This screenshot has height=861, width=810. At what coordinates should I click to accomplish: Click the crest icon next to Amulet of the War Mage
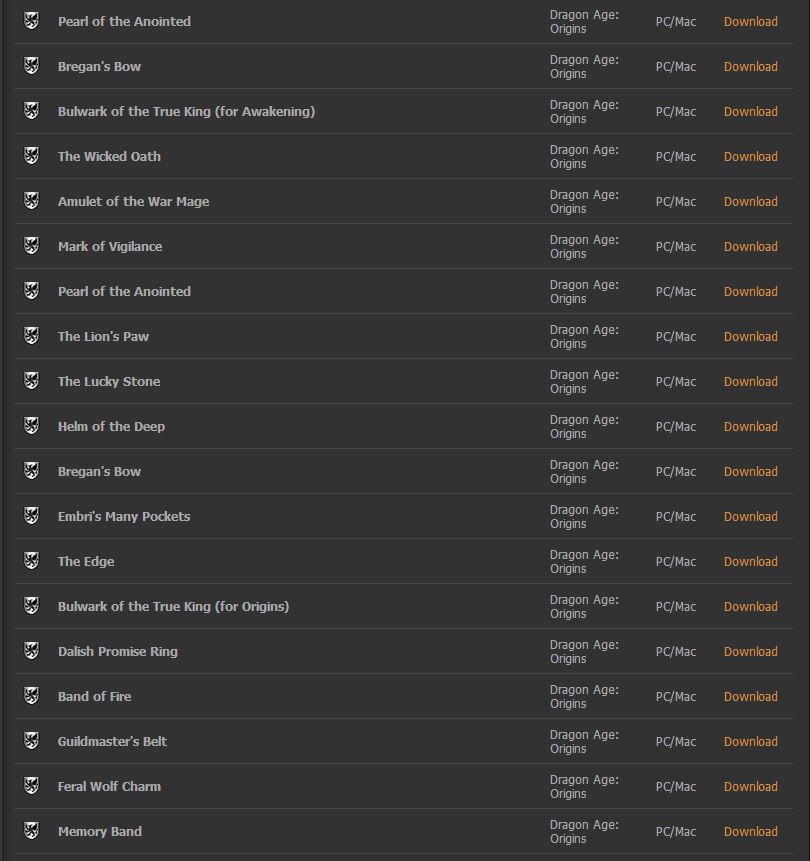click(x=31, y=201)
